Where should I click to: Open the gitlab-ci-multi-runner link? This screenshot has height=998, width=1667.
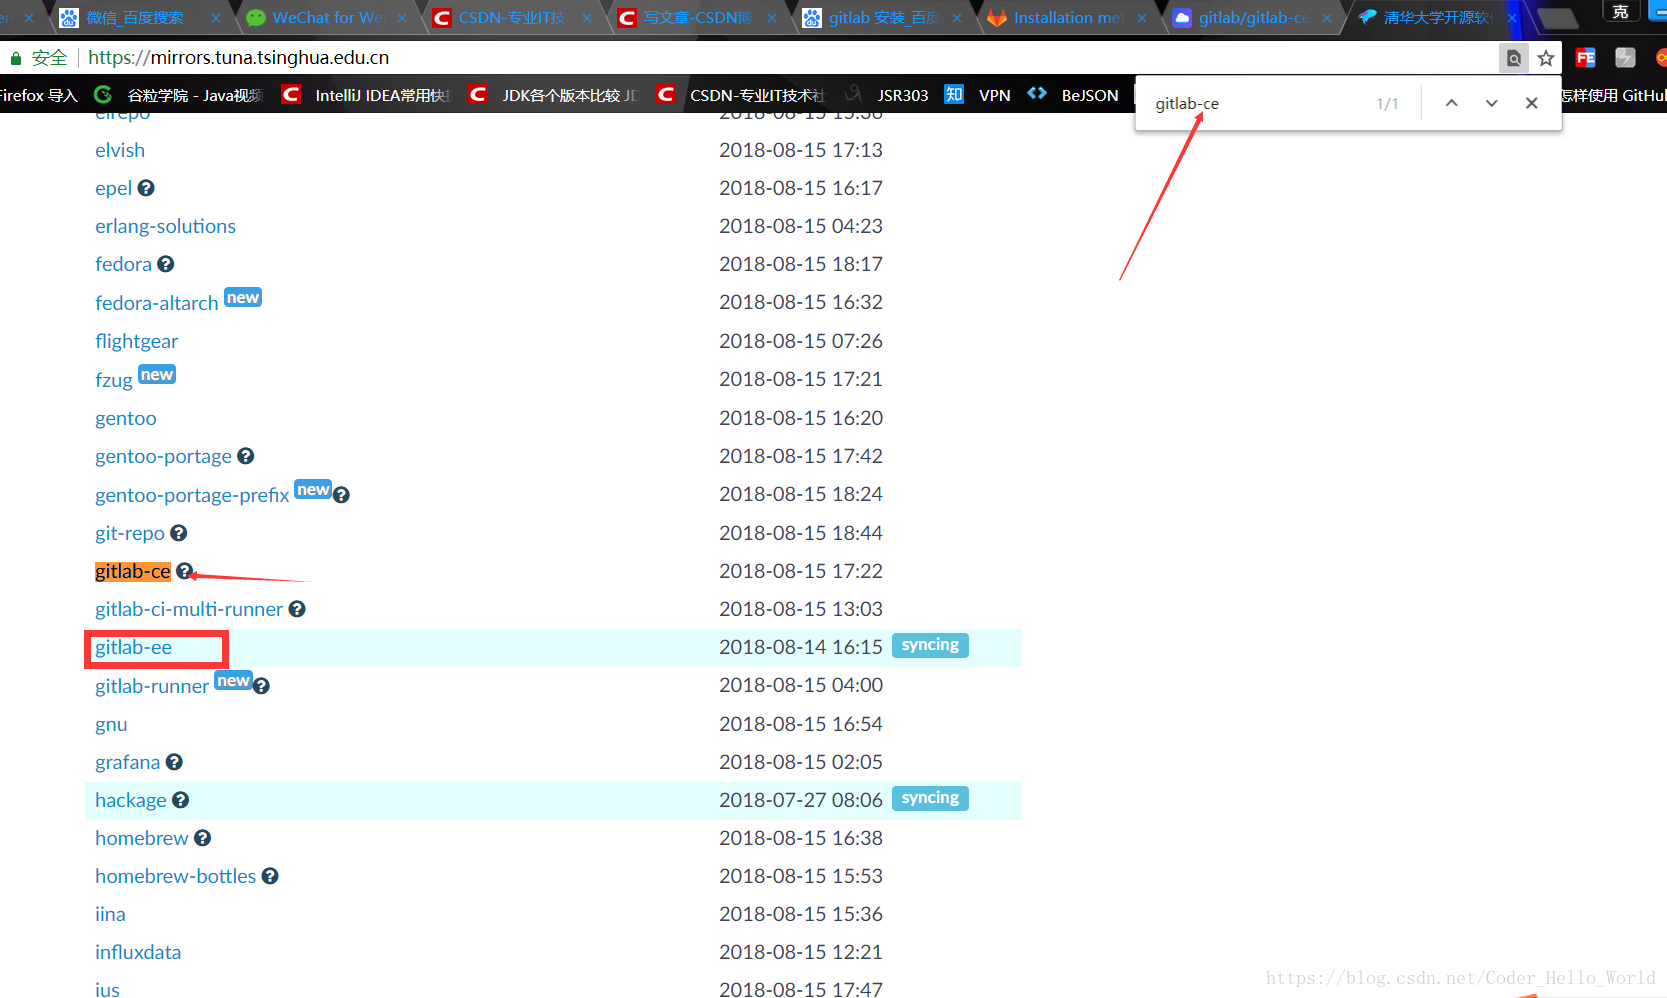click(189, 609)
